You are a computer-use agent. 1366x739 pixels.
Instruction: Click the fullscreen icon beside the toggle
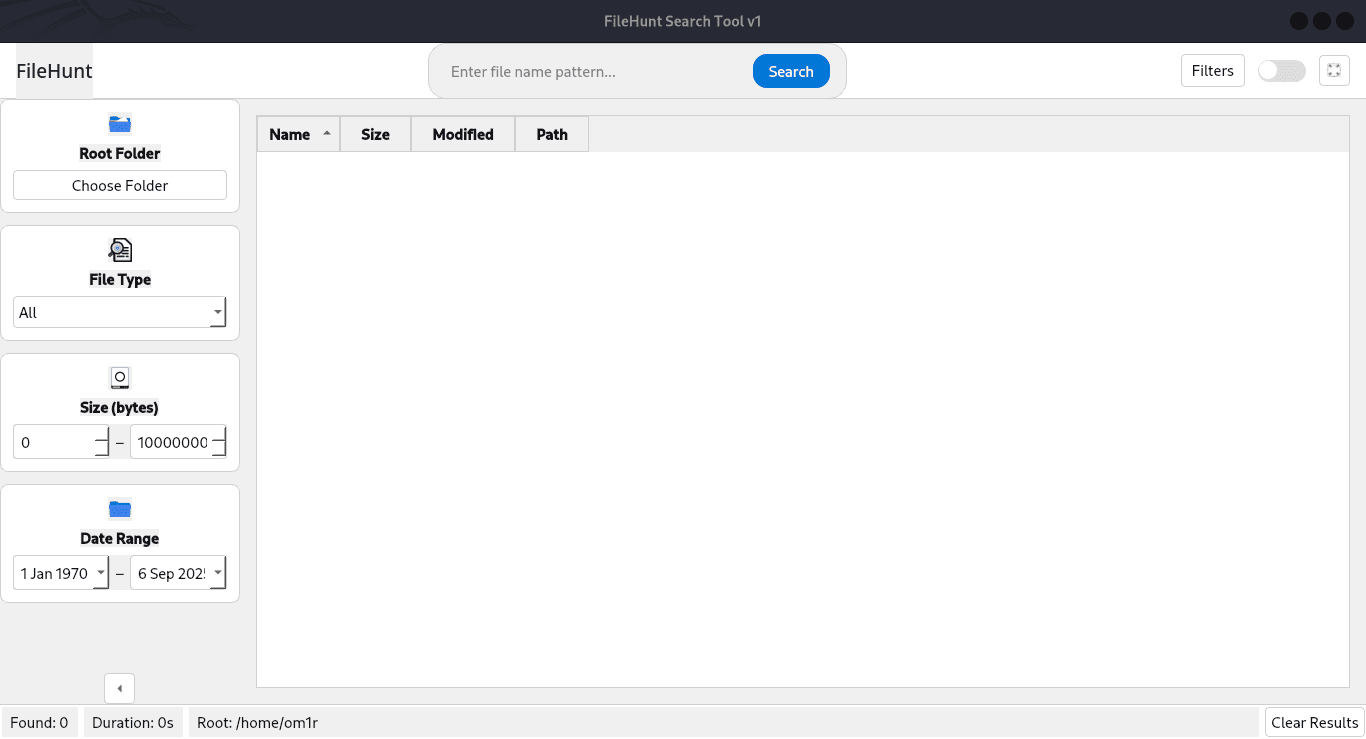pos(1334,71)
